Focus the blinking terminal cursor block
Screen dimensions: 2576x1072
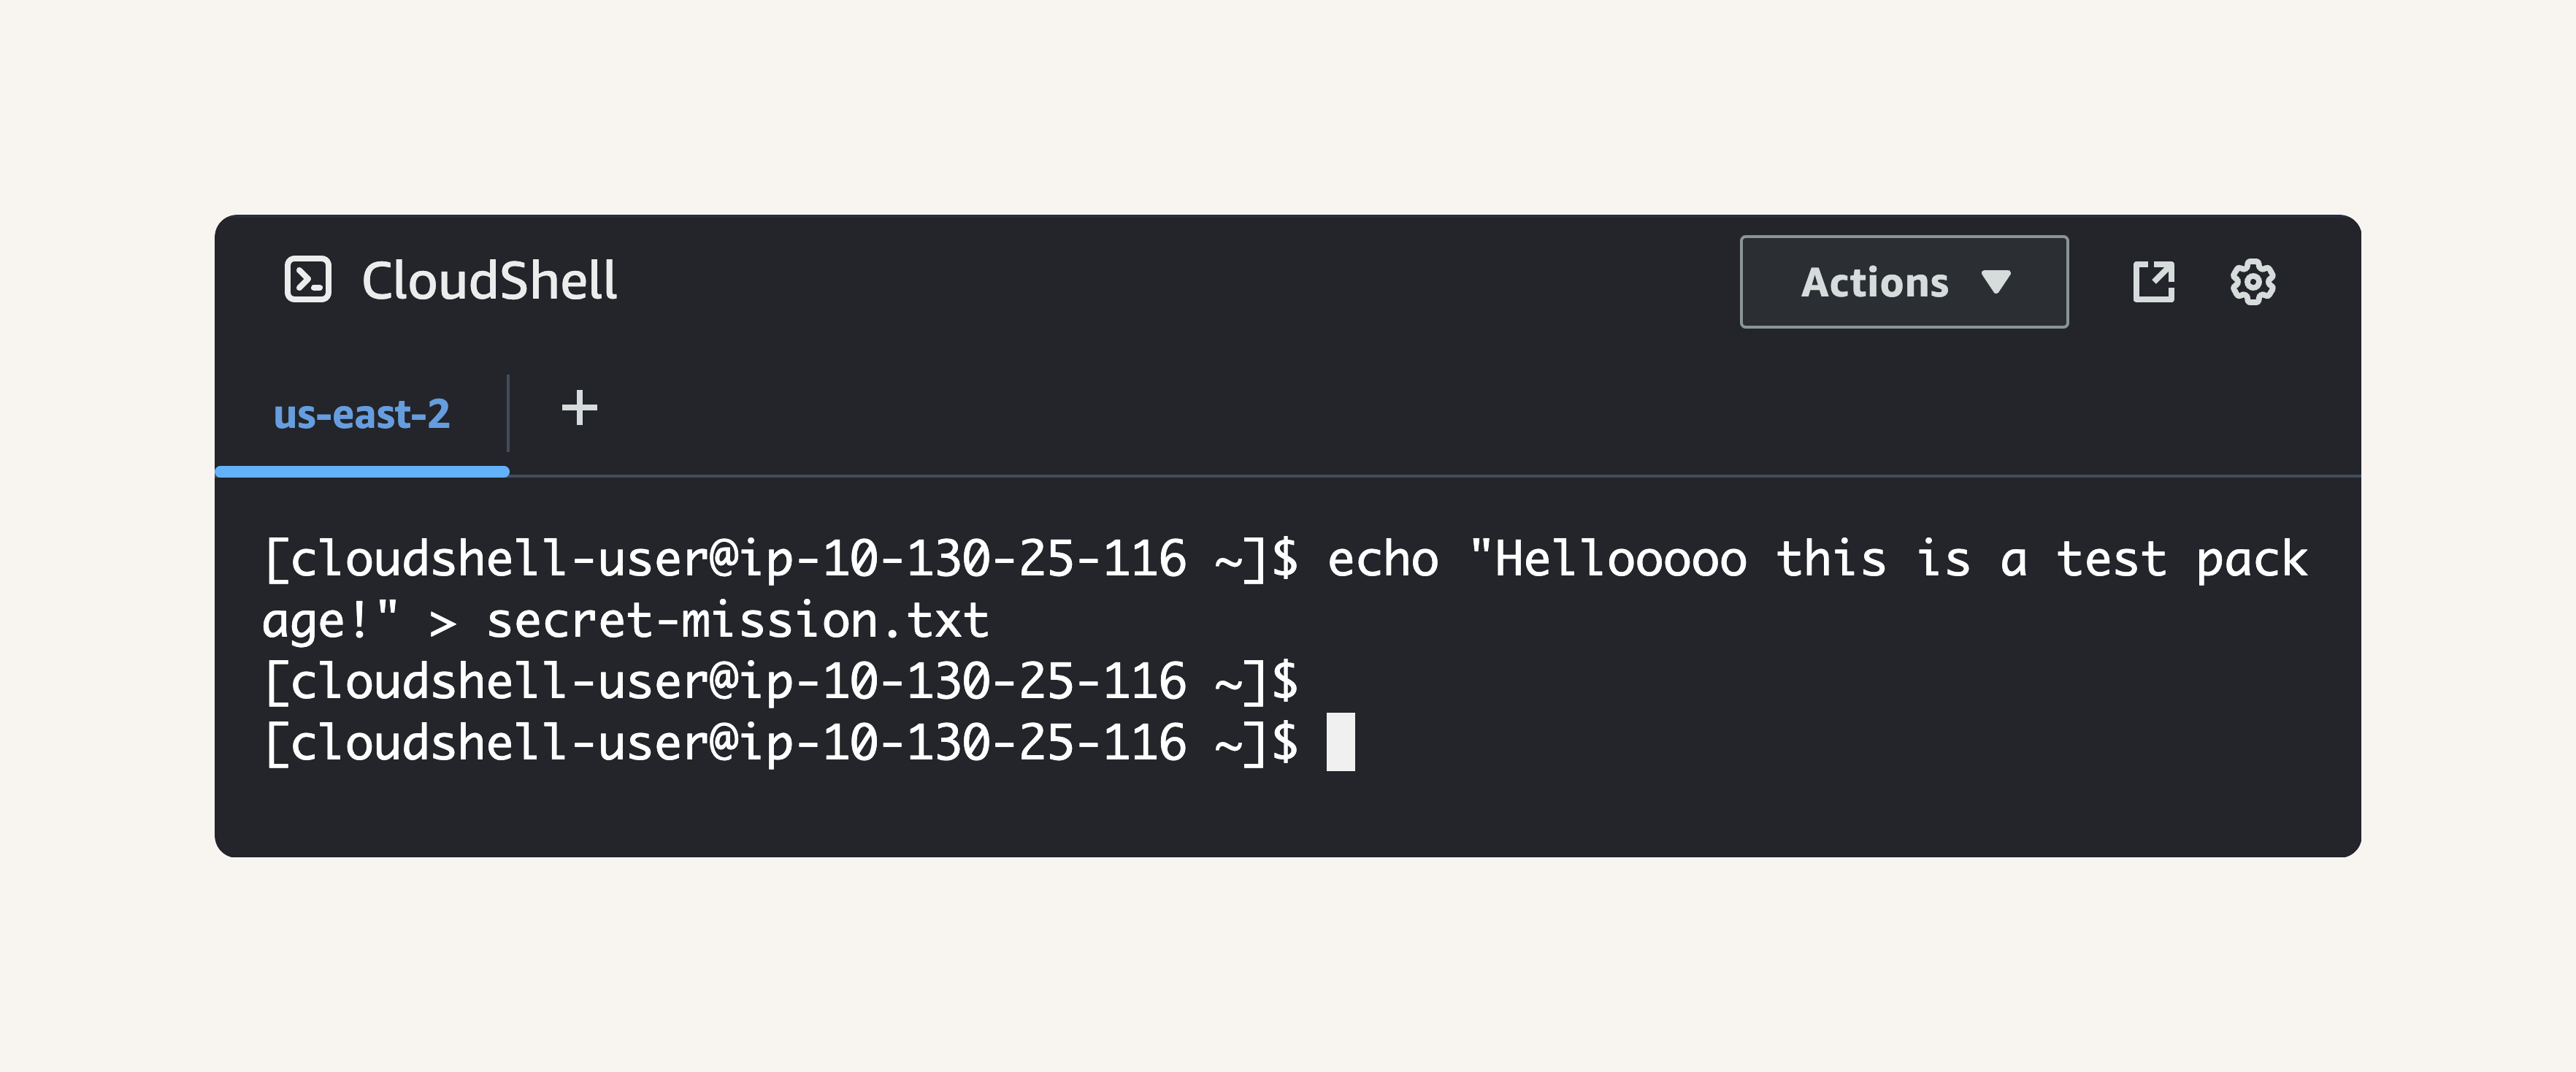[x=1340, y=742]
